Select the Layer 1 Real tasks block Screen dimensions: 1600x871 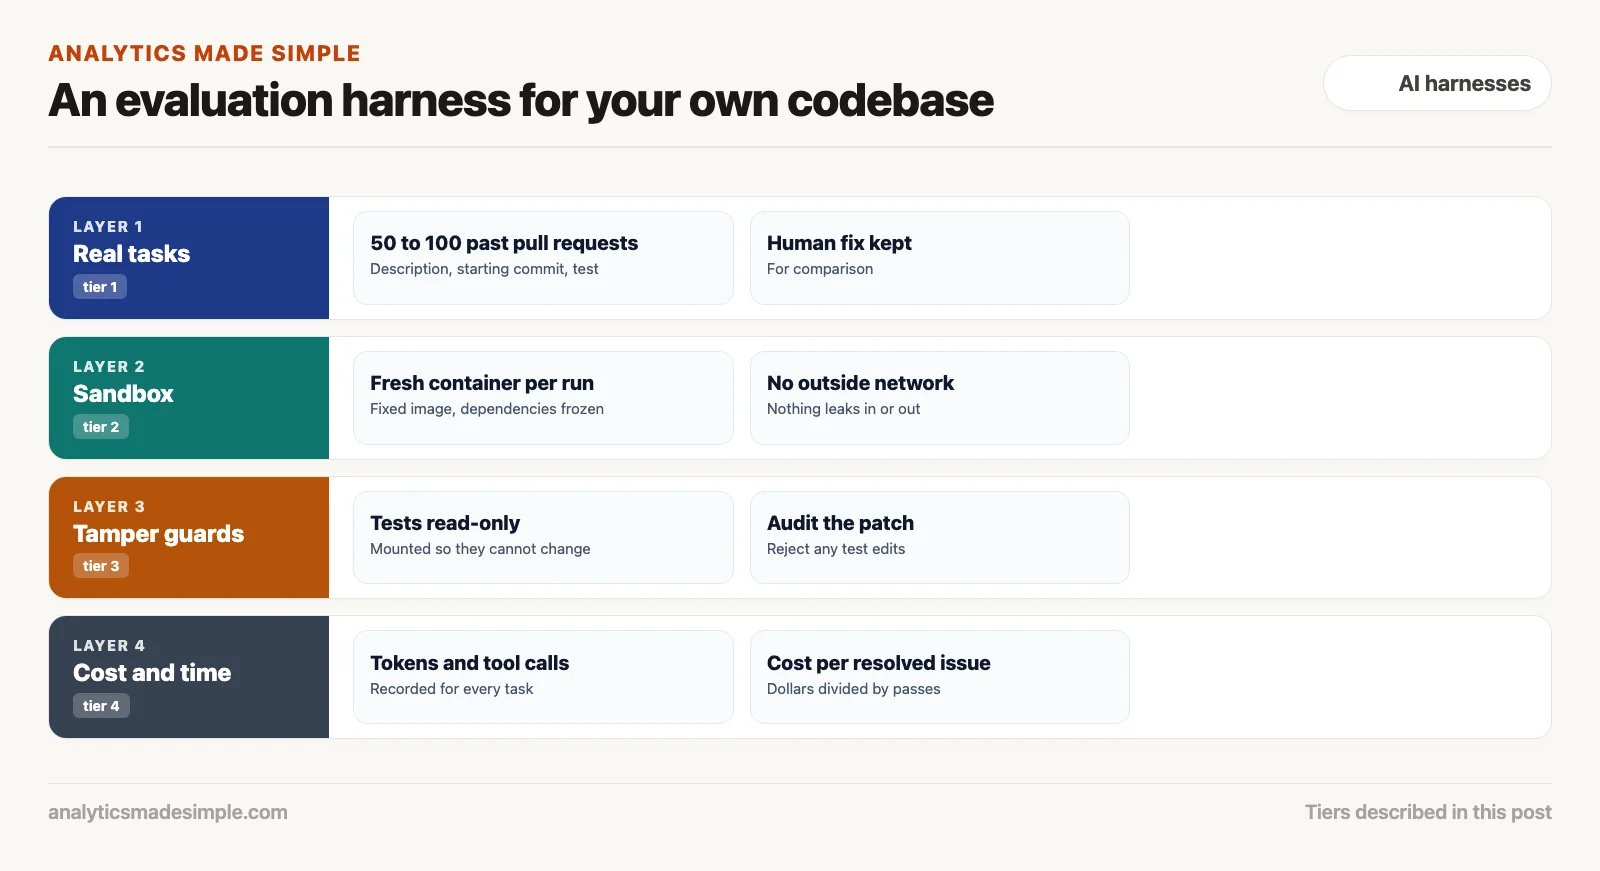(x=189, y=258)
